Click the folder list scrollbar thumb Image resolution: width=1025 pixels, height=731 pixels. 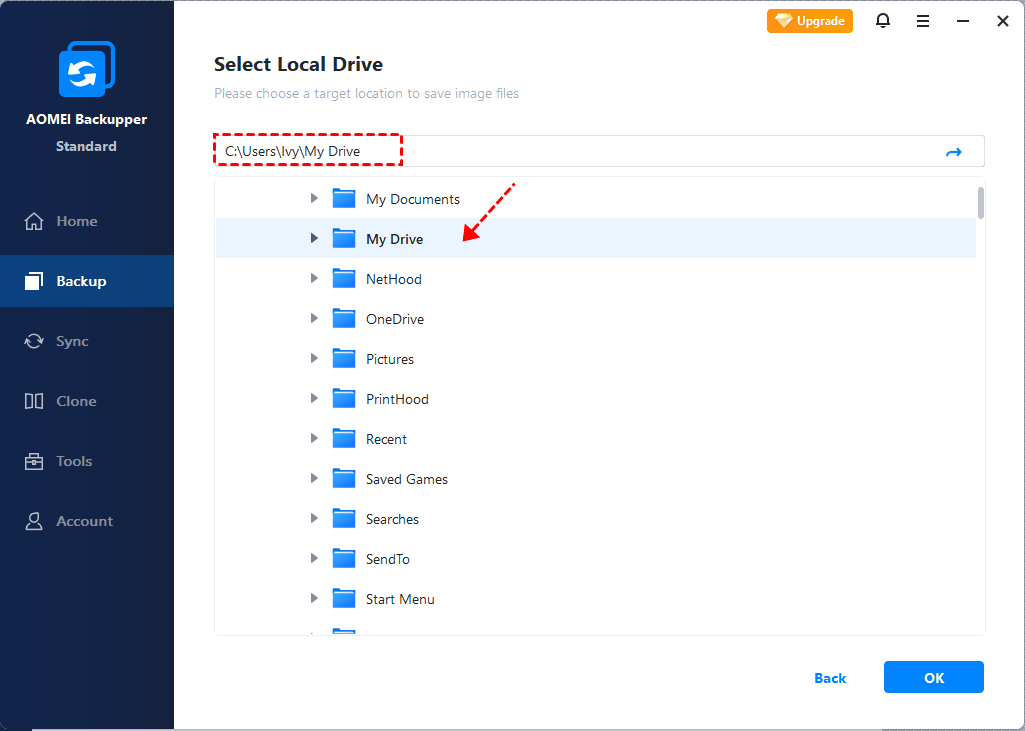tap(981, 203)
